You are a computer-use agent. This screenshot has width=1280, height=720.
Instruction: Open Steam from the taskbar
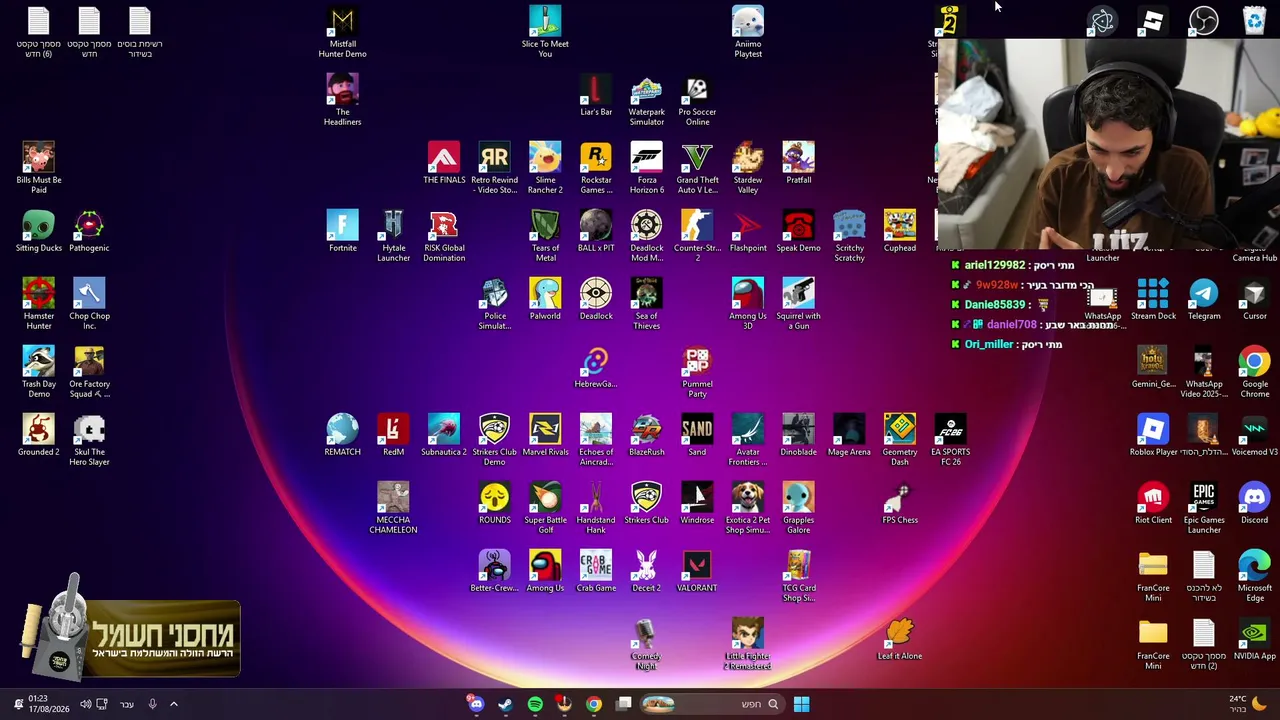(x=505, y=704)
